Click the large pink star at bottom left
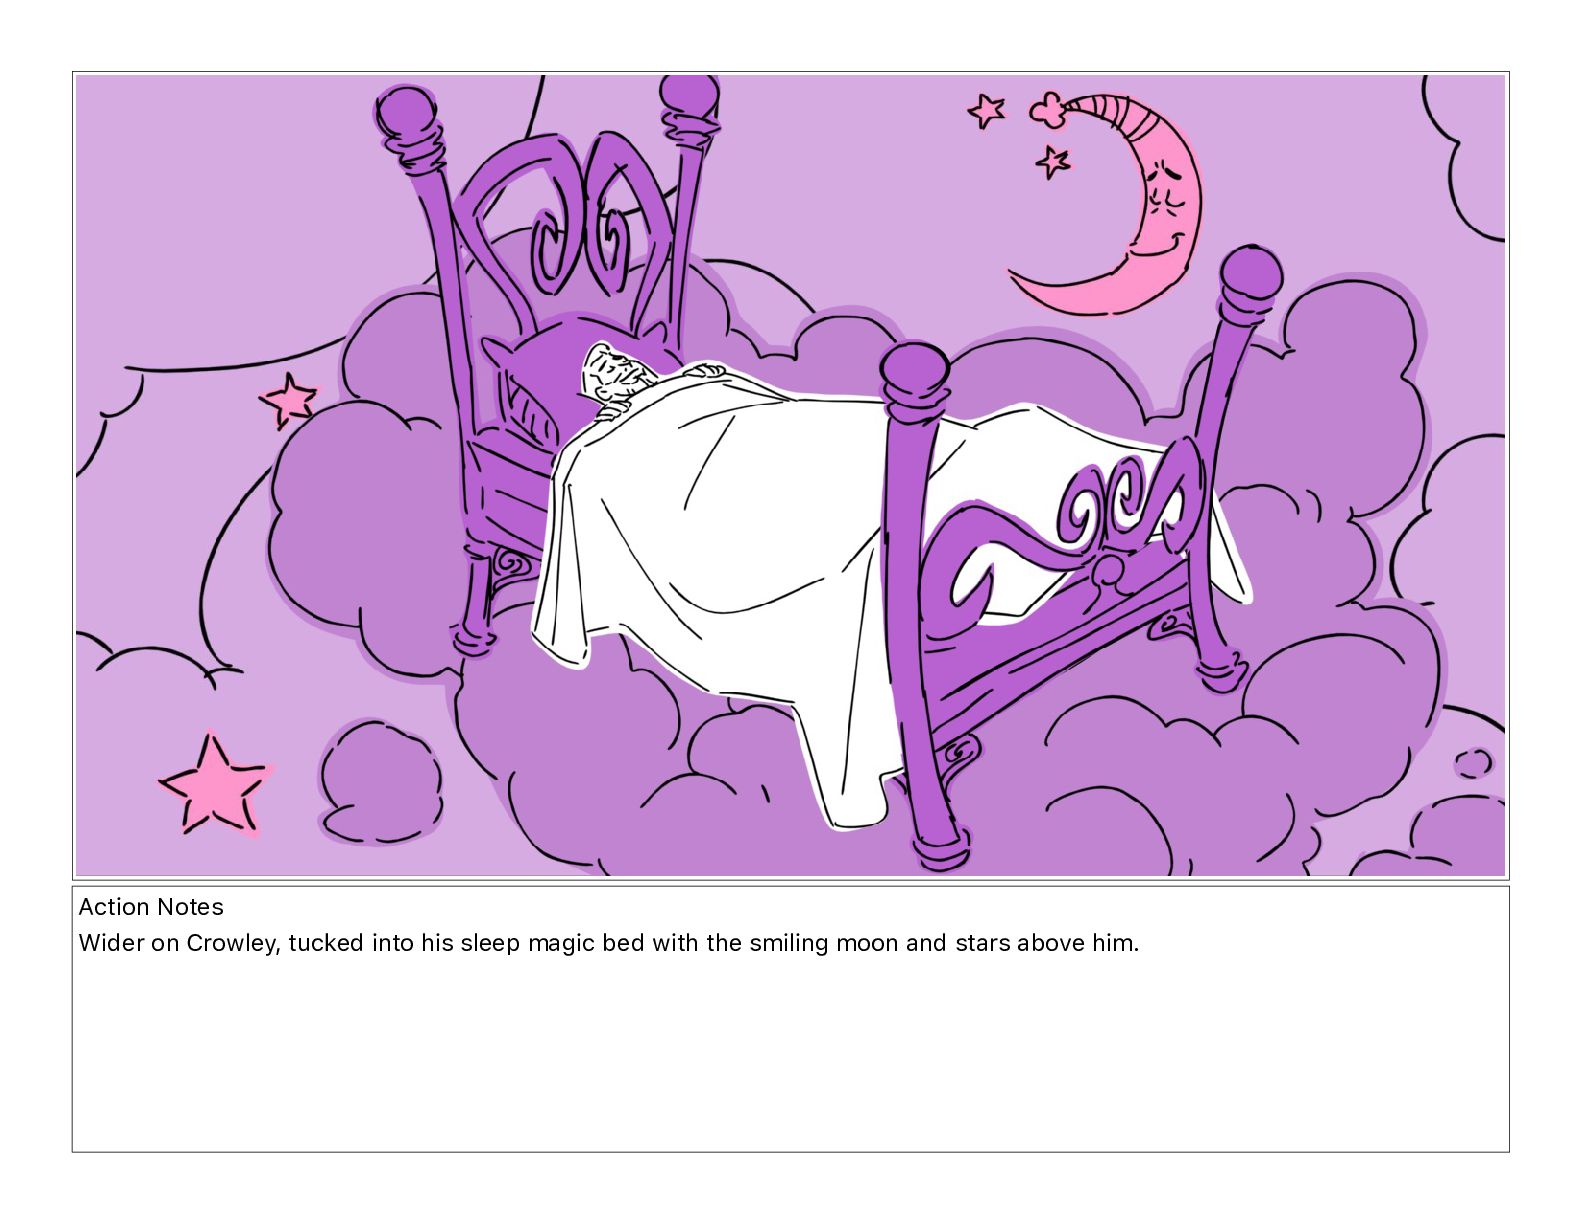The image size is (1584, 1224). [x=214, y=786]
